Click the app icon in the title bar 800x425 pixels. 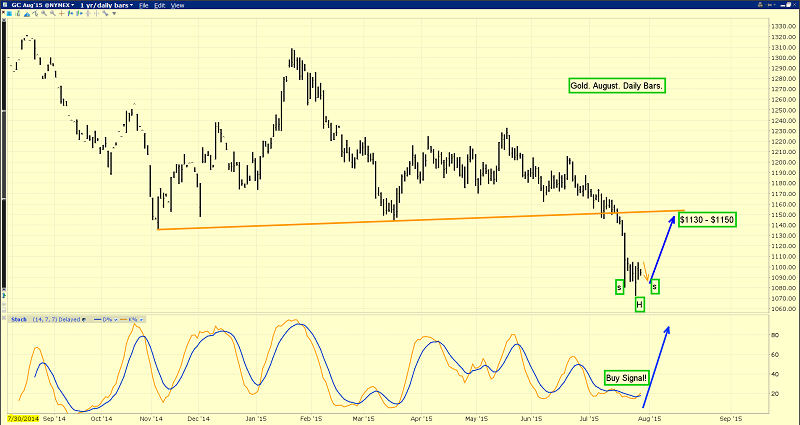point(6,6)
